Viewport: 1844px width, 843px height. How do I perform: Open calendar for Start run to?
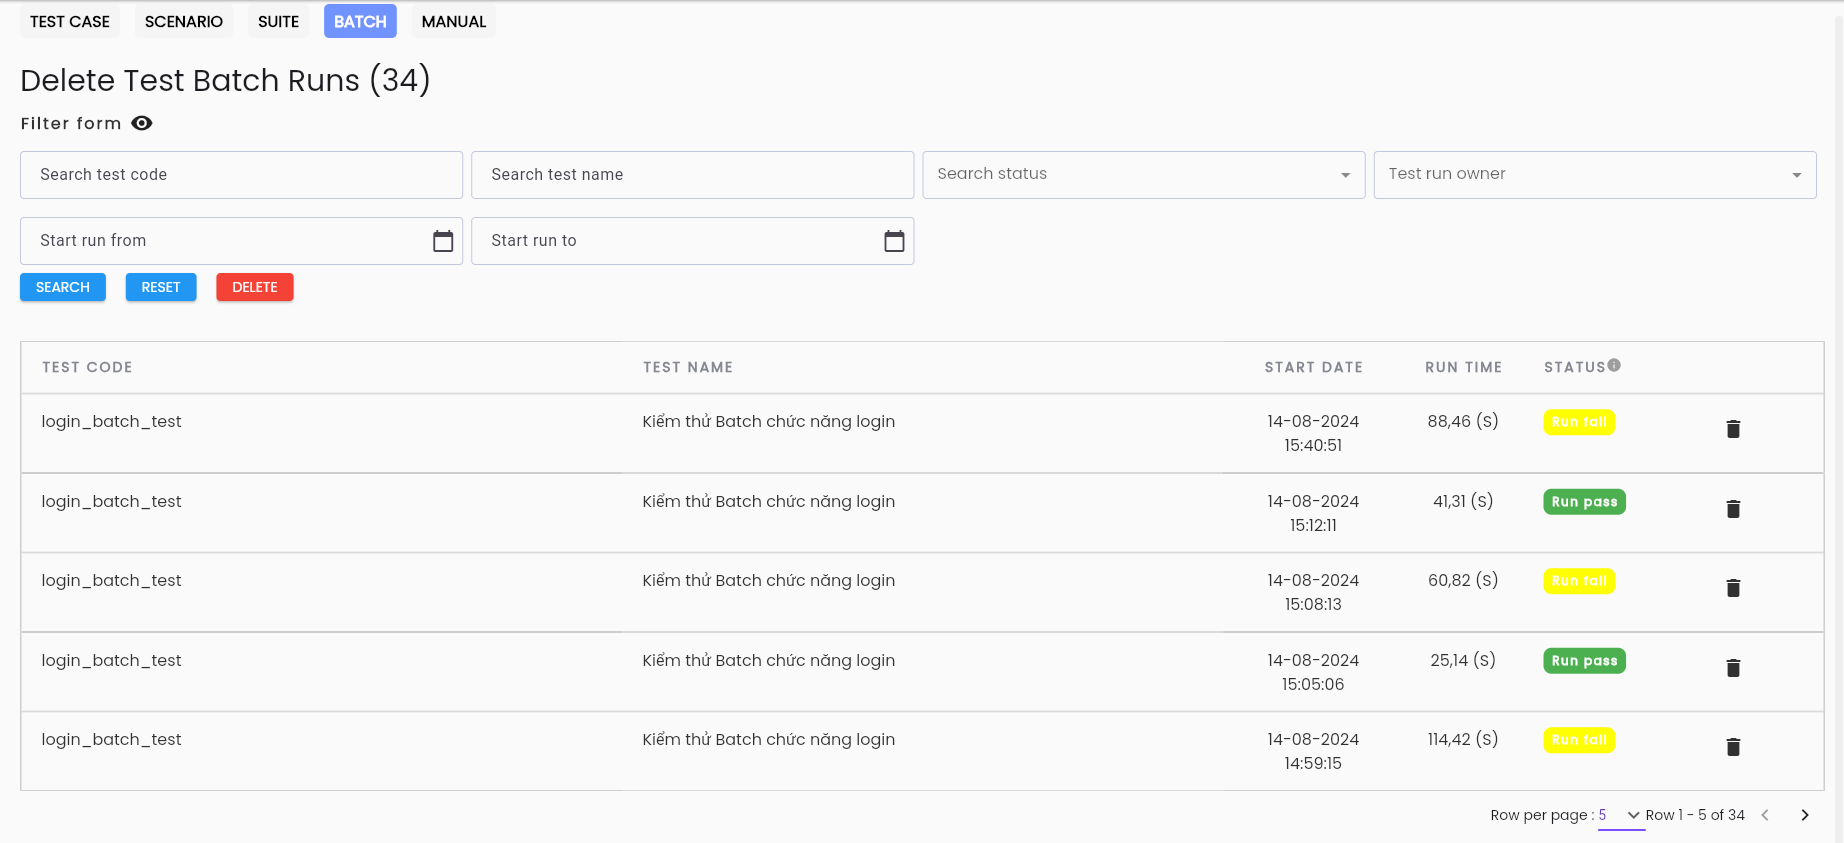(x=894, y=241)
